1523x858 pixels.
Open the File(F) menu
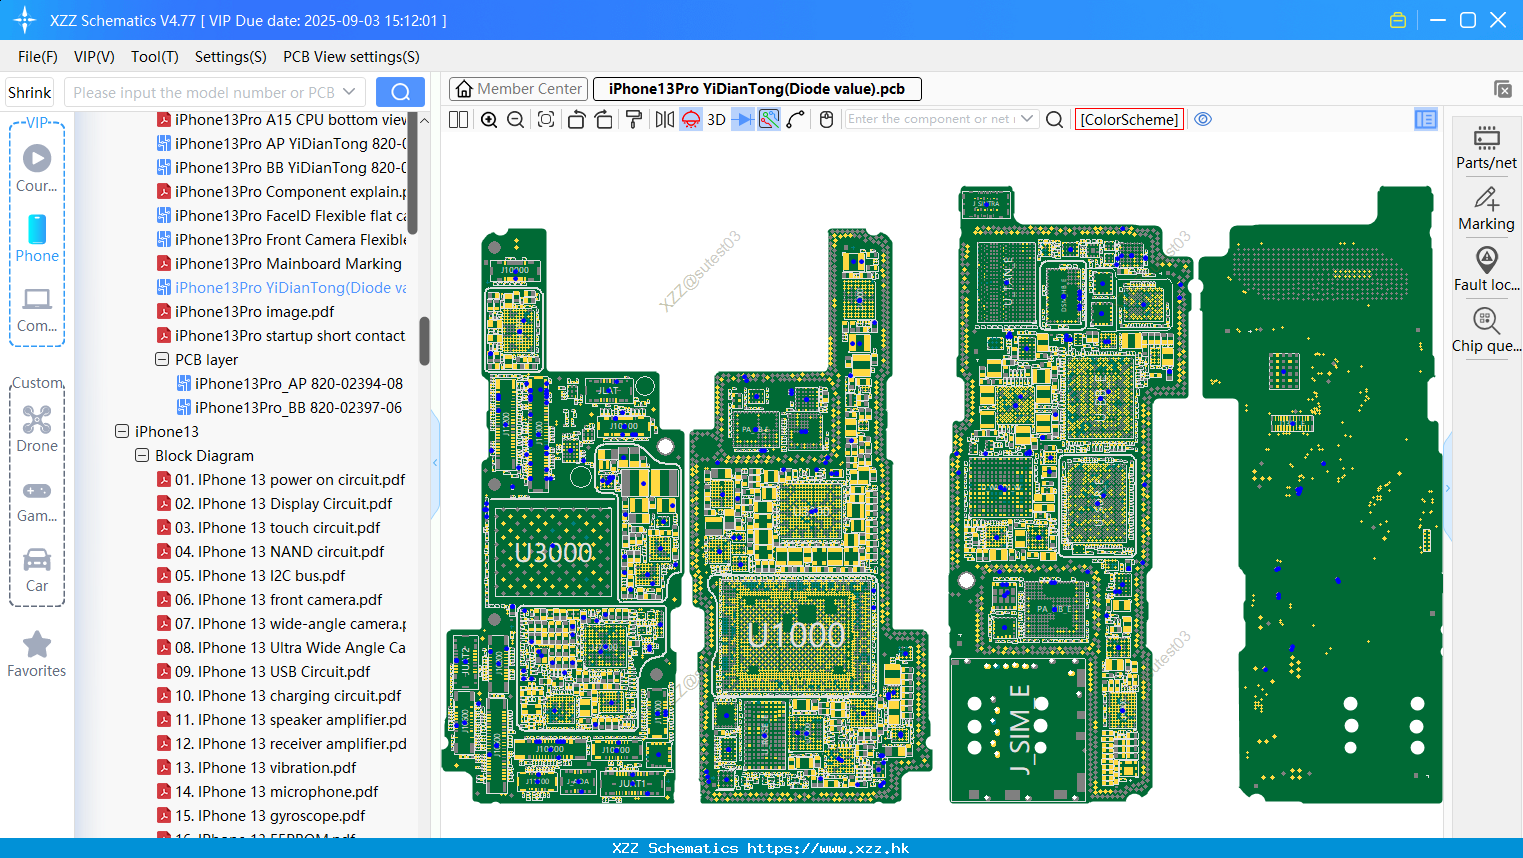tap(38, 57)
